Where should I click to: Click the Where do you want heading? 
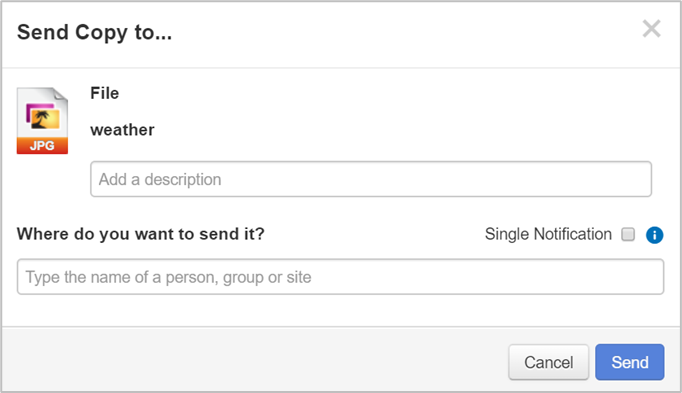click(140, 234)
